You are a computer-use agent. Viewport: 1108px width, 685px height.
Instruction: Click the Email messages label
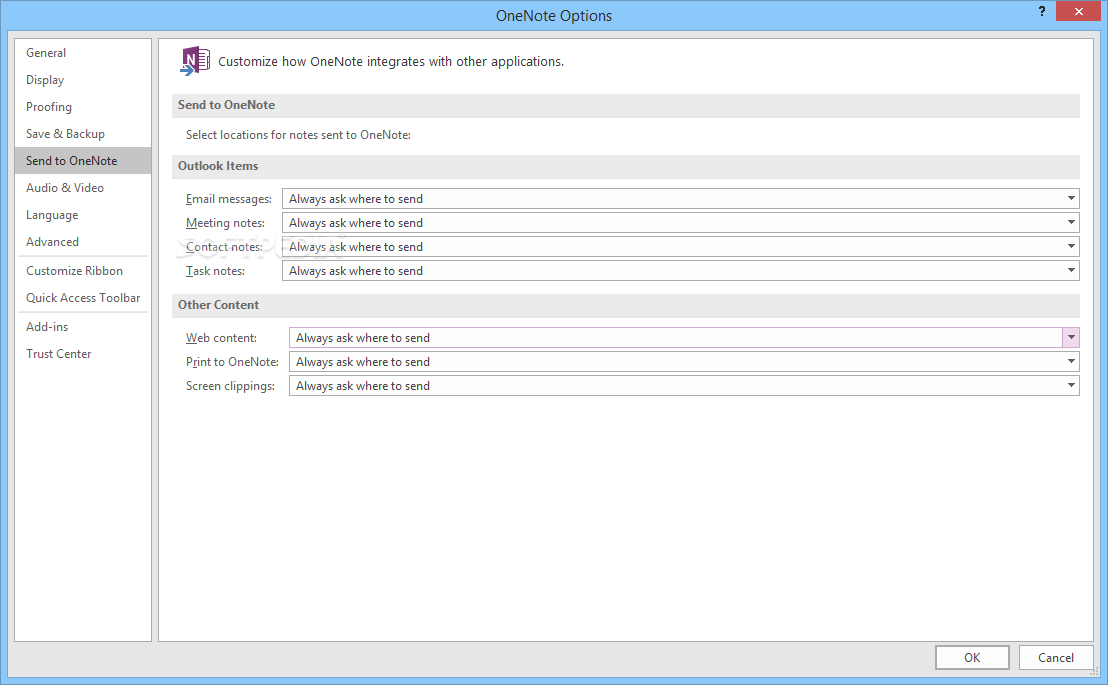tap(229, 199)
